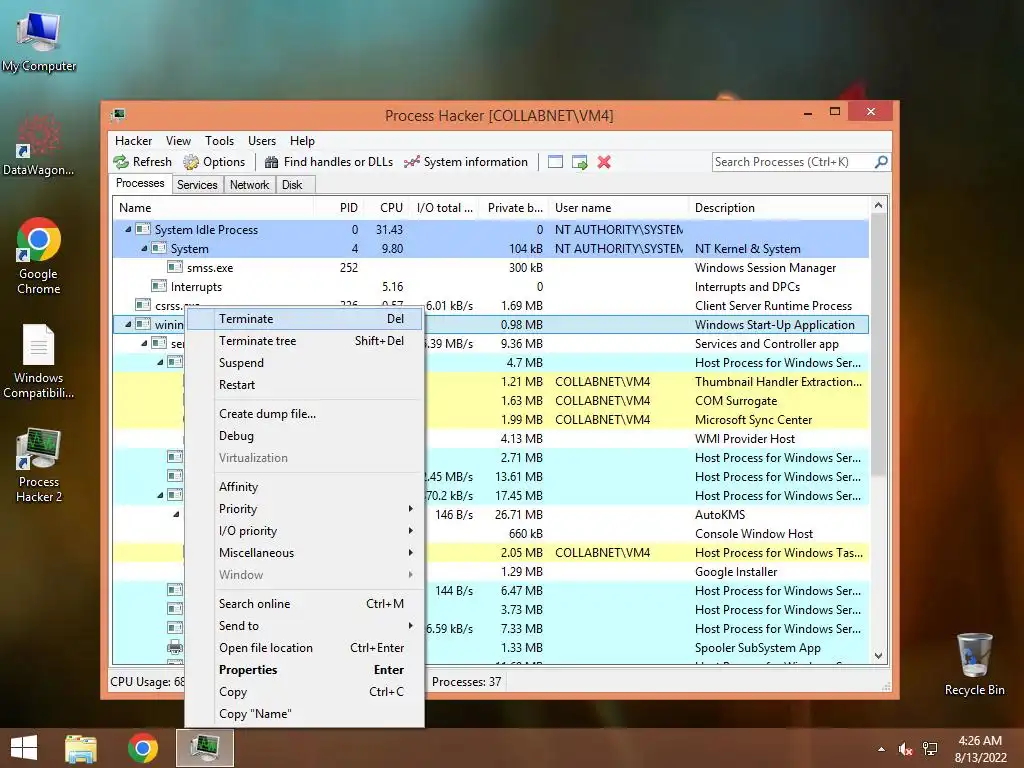Viewport: 1024px width, 768px height.
Task: Click the red X terminate toolbar icon
Action: [x=604, y=162]
